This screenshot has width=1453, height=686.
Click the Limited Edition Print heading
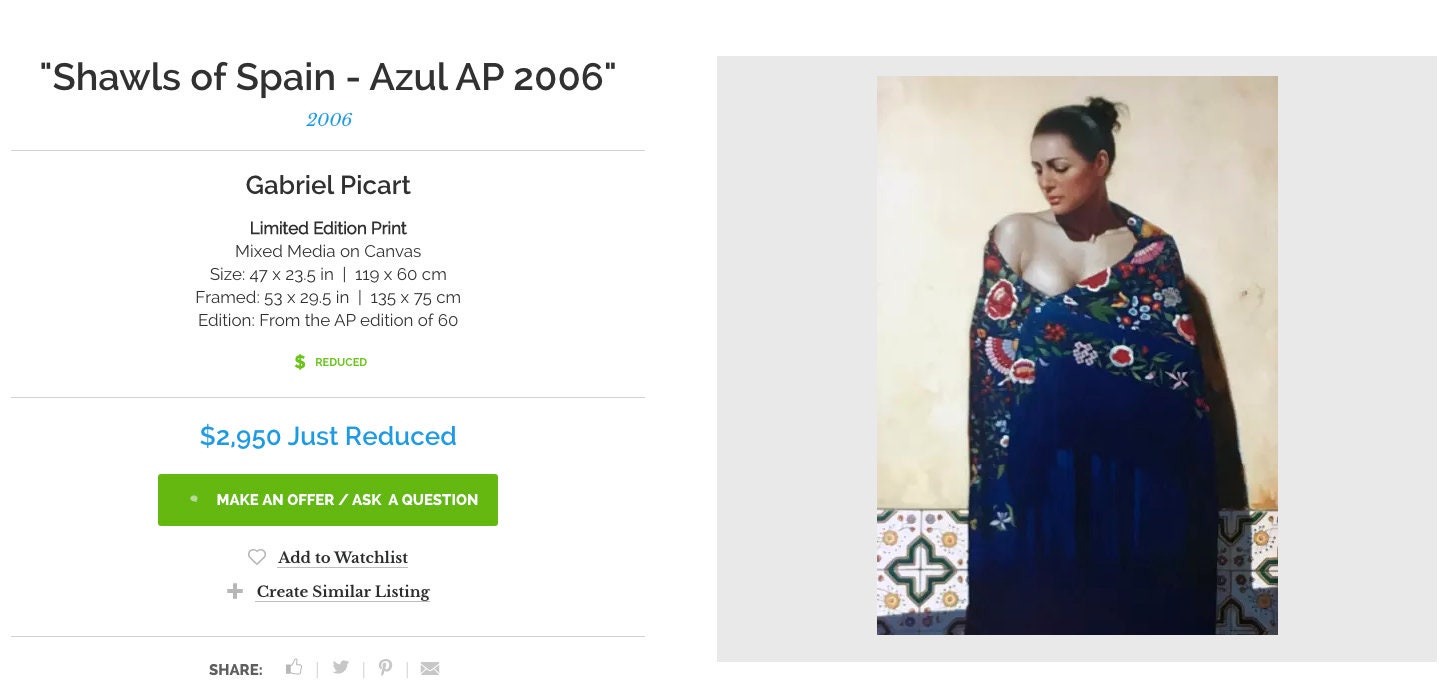tap(328, 228)
